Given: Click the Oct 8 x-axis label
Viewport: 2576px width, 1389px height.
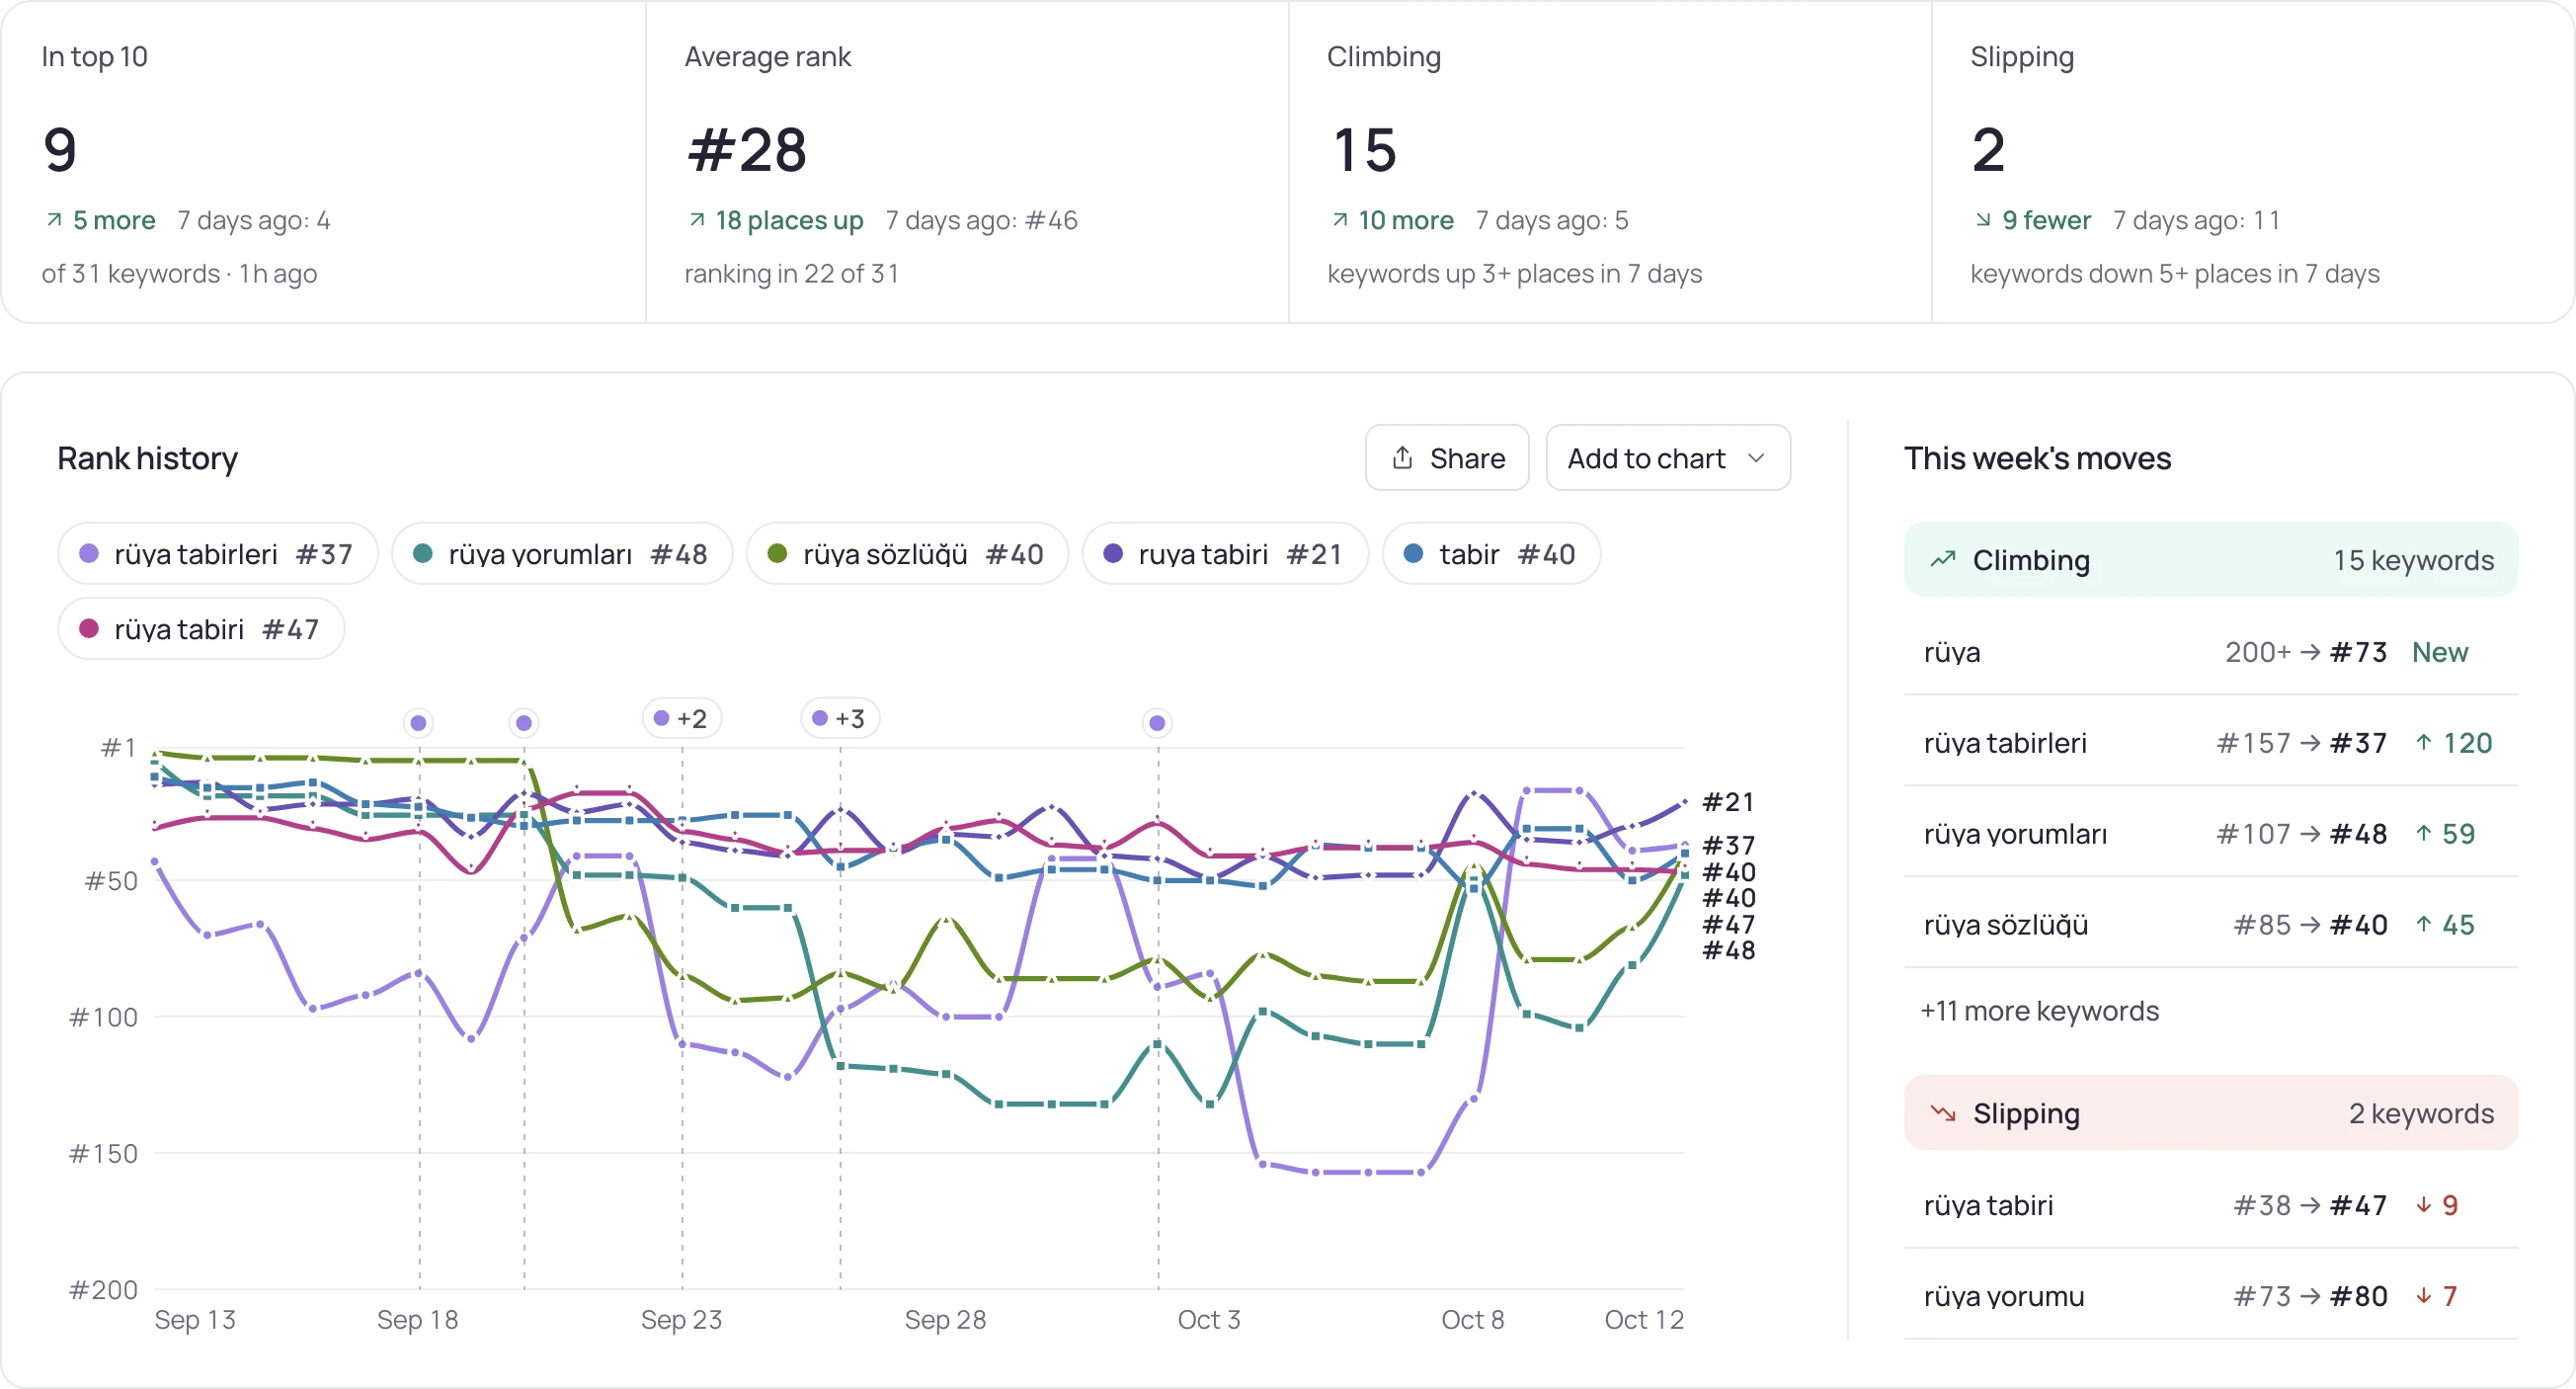Looking at the screenshot, I should click(1472, 1319).
